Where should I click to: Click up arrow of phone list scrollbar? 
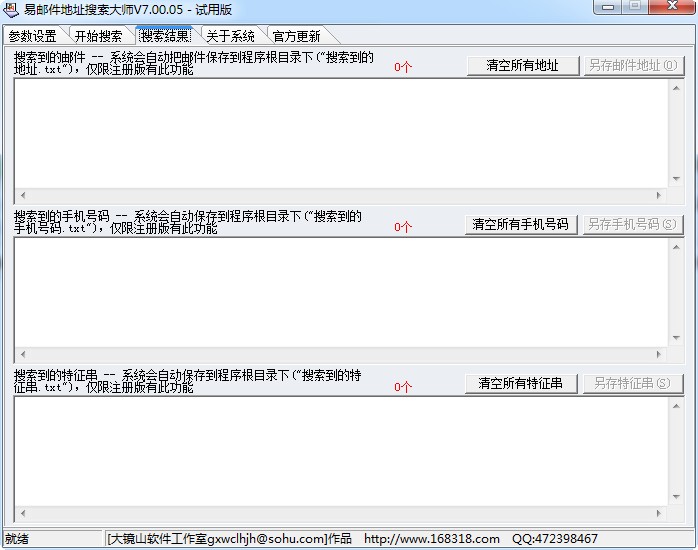pyautogui.click(x=676, y=247)
